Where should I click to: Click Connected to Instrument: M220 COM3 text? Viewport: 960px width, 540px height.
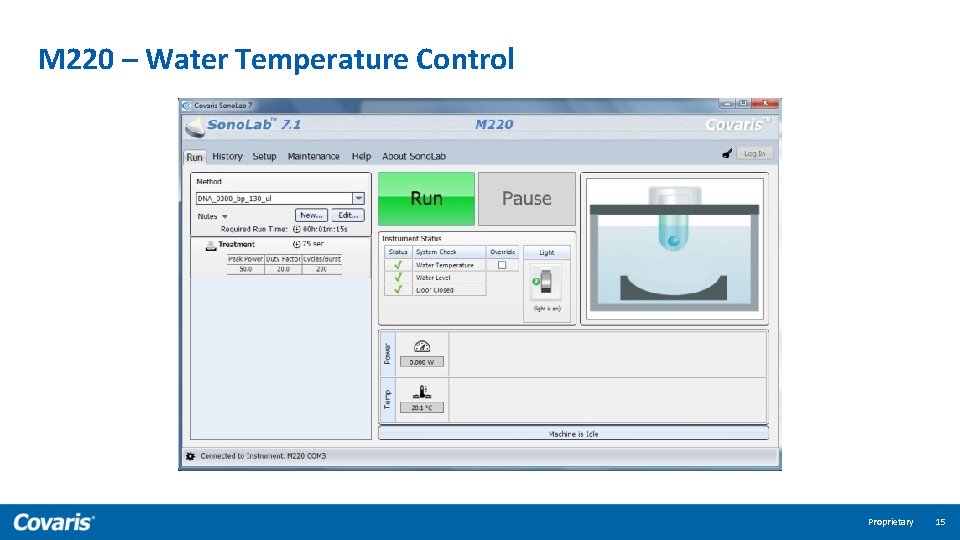[x=263, y=456]
